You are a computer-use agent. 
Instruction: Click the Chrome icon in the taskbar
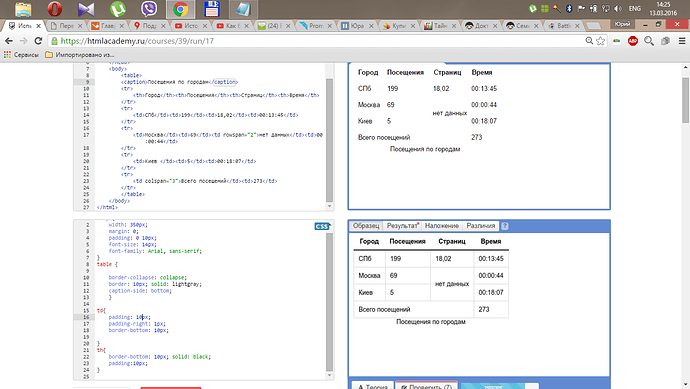point(180,9)
